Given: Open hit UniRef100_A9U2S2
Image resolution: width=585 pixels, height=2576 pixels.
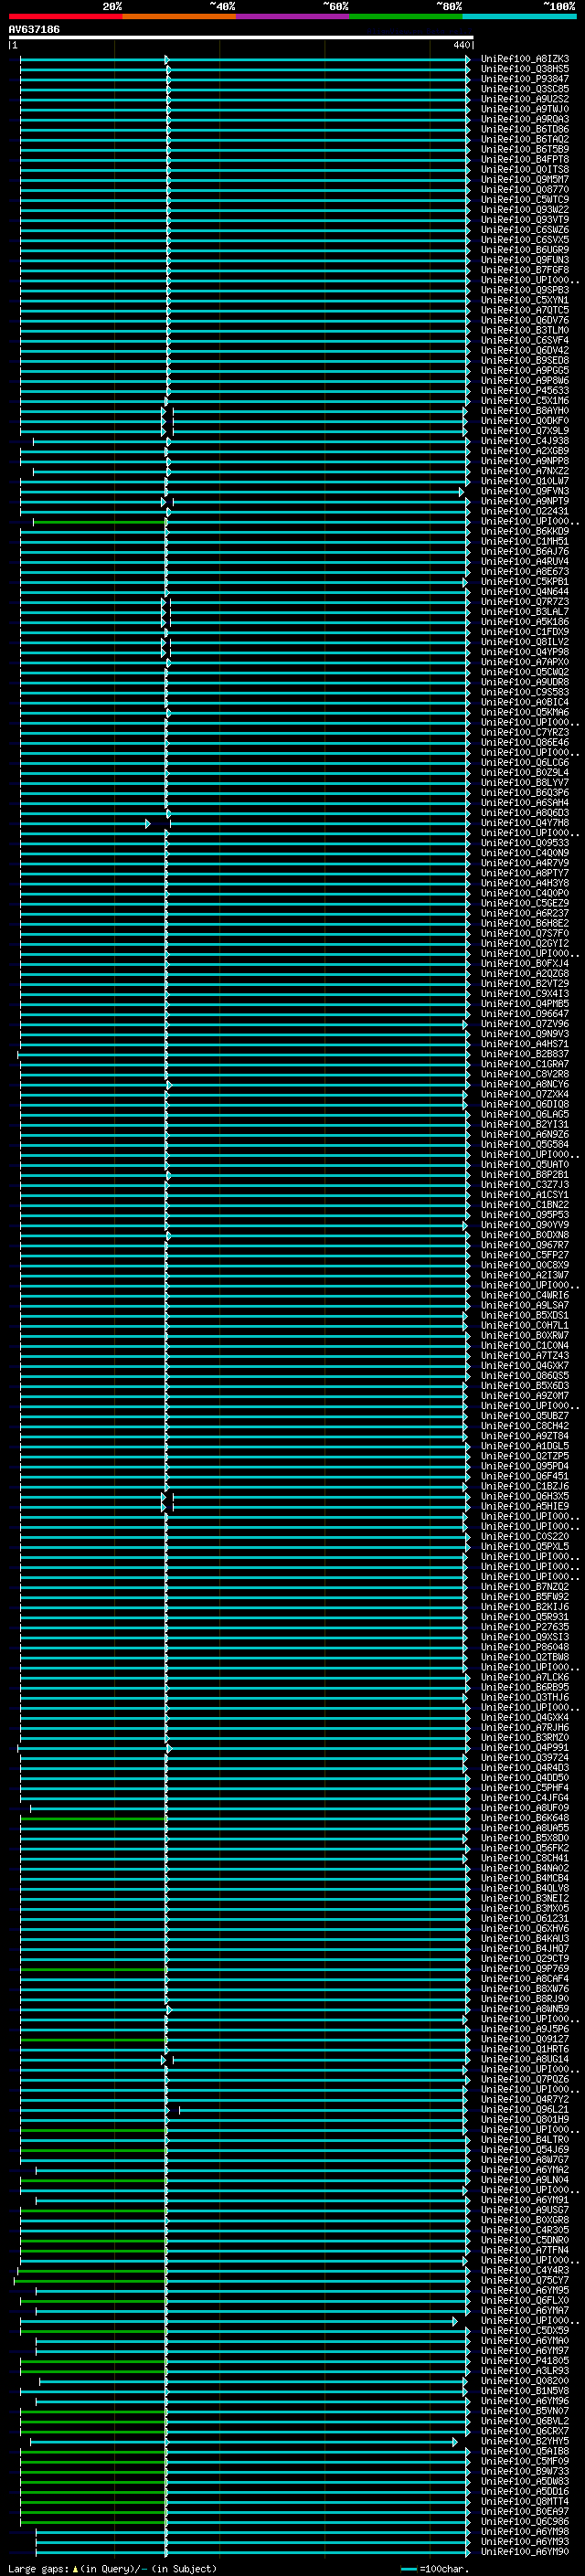Looking at the screenshot, I should [525, 99].
